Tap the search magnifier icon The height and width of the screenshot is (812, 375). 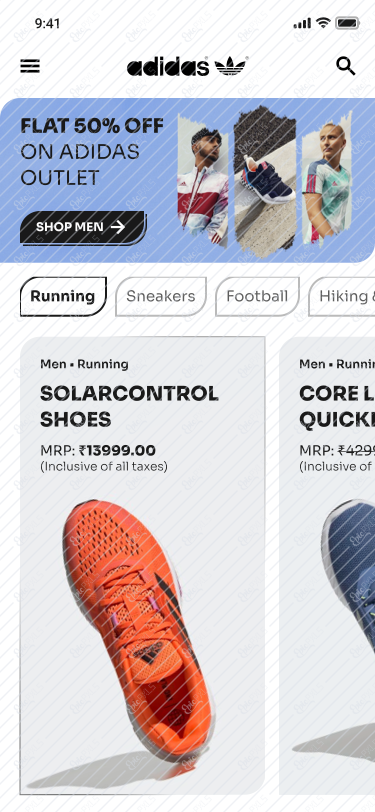(345, 66)
